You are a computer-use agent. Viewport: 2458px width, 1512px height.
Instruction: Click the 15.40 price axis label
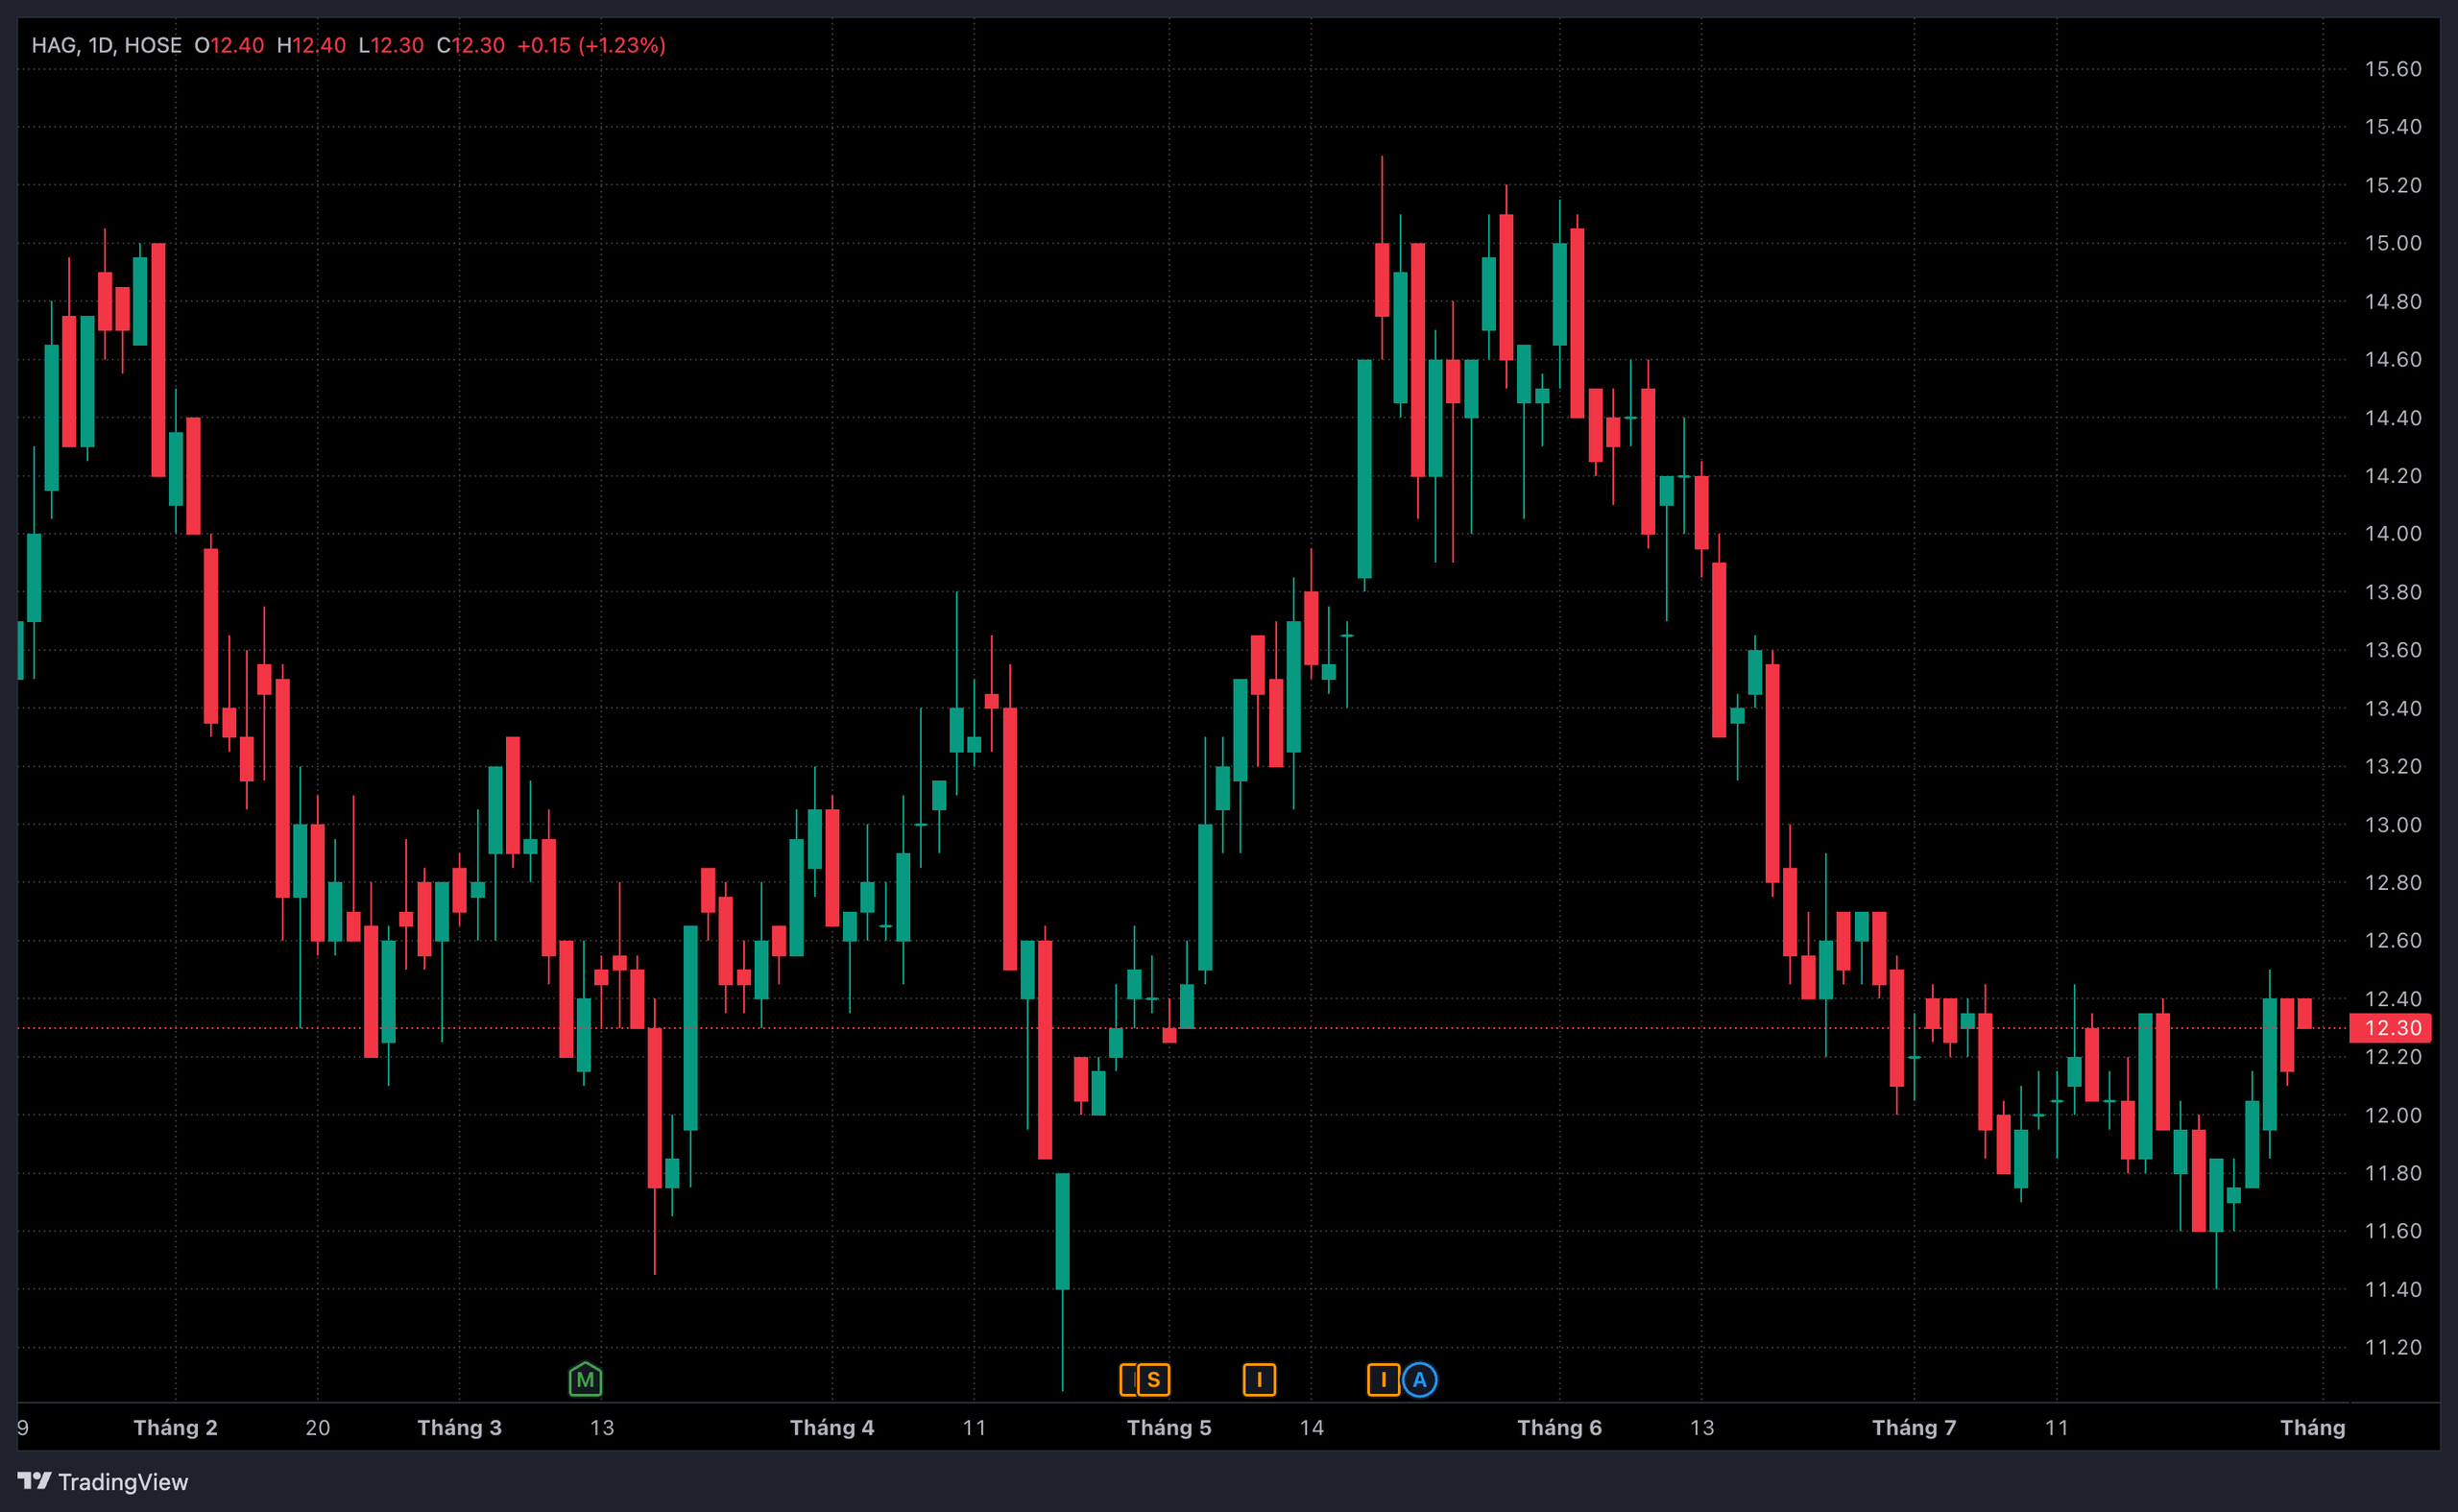[x=2392, y=127]
